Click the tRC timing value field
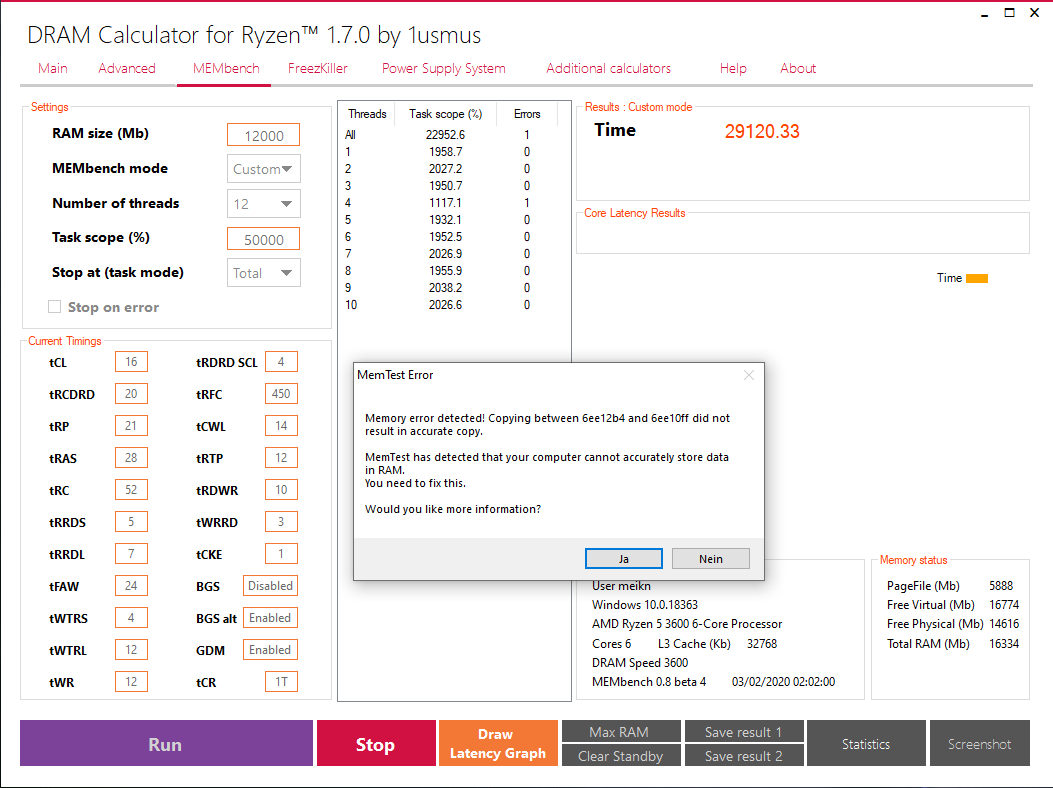Image resolution: width=1053 pixels, height=788 pixels. (131, 490)
